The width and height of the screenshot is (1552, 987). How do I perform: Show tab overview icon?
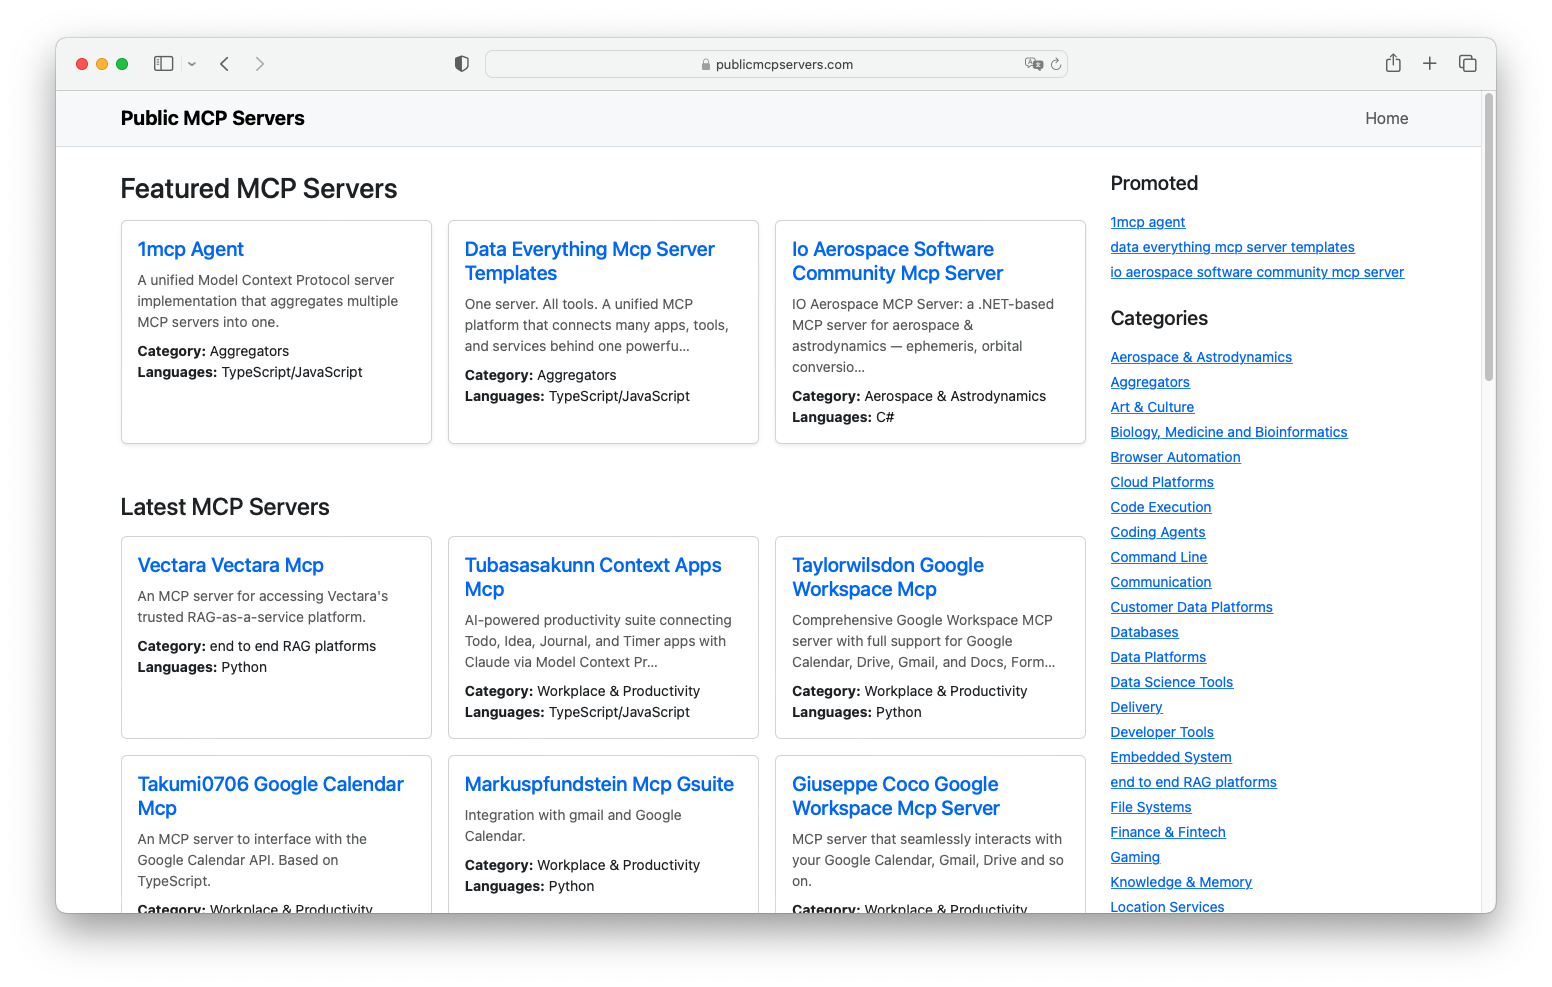[x=1468, y=63]
